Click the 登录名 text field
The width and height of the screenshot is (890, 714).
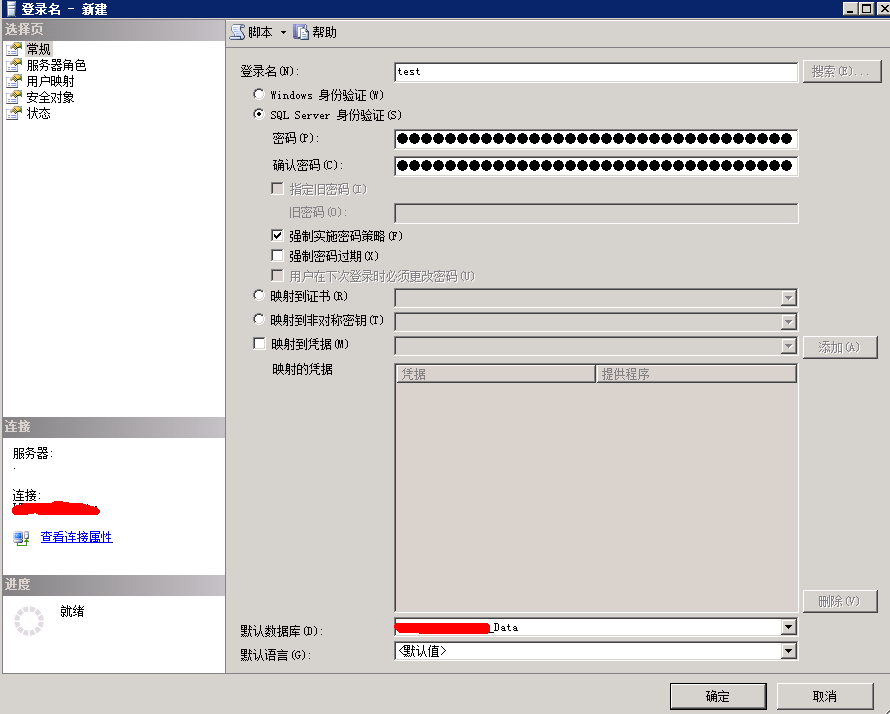pyautogui.click(x=596, y=72)
